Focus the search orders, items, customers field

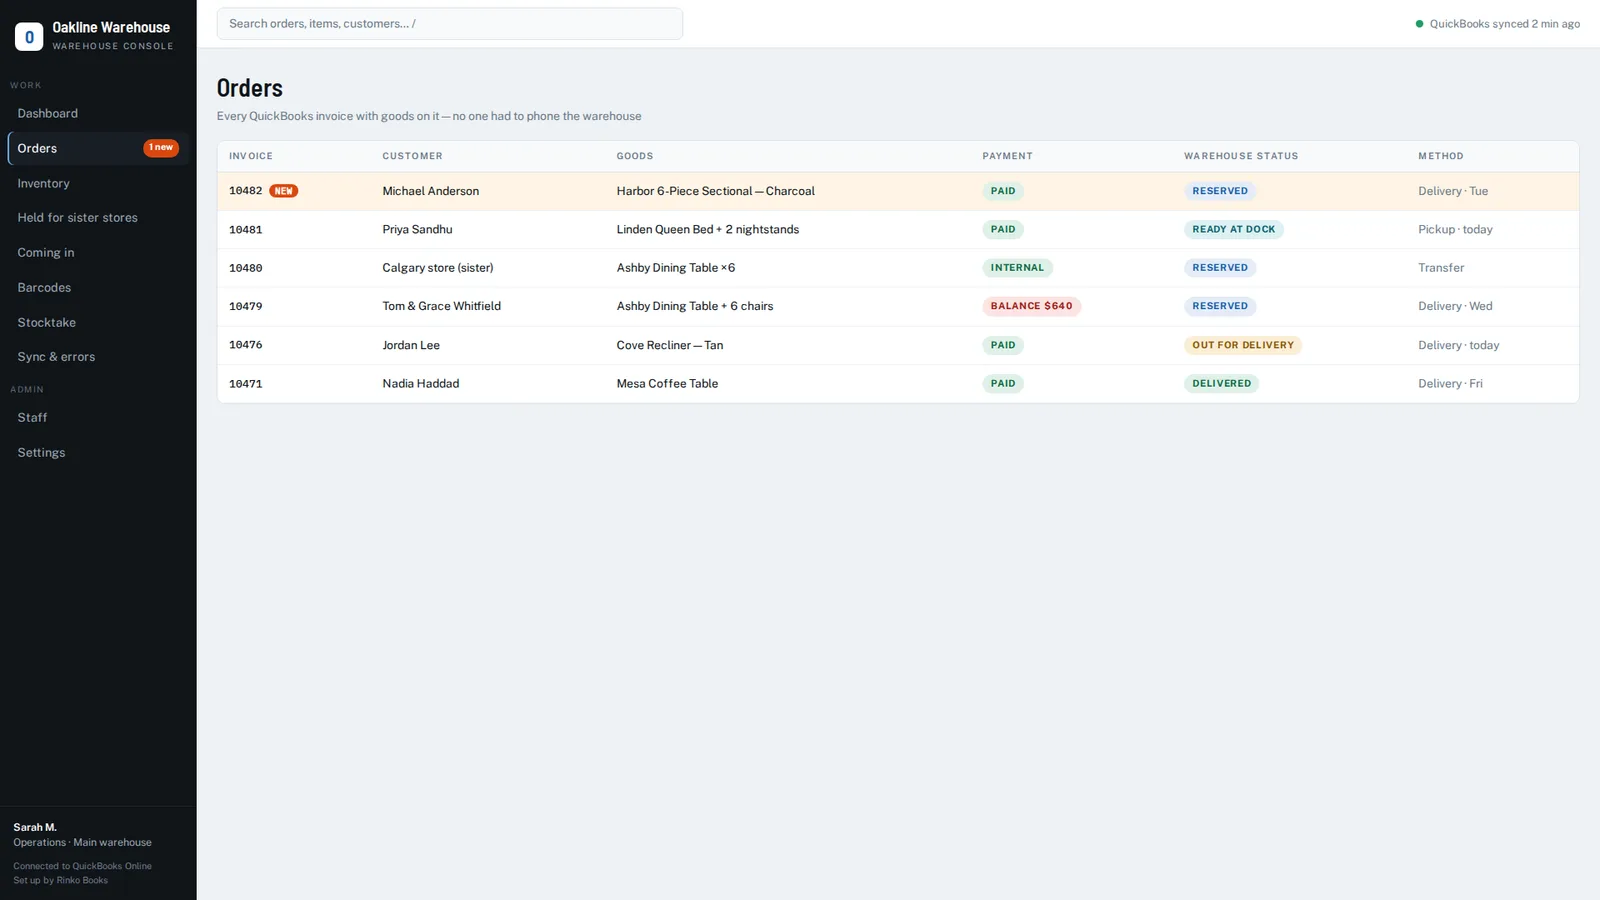point(450,24)
